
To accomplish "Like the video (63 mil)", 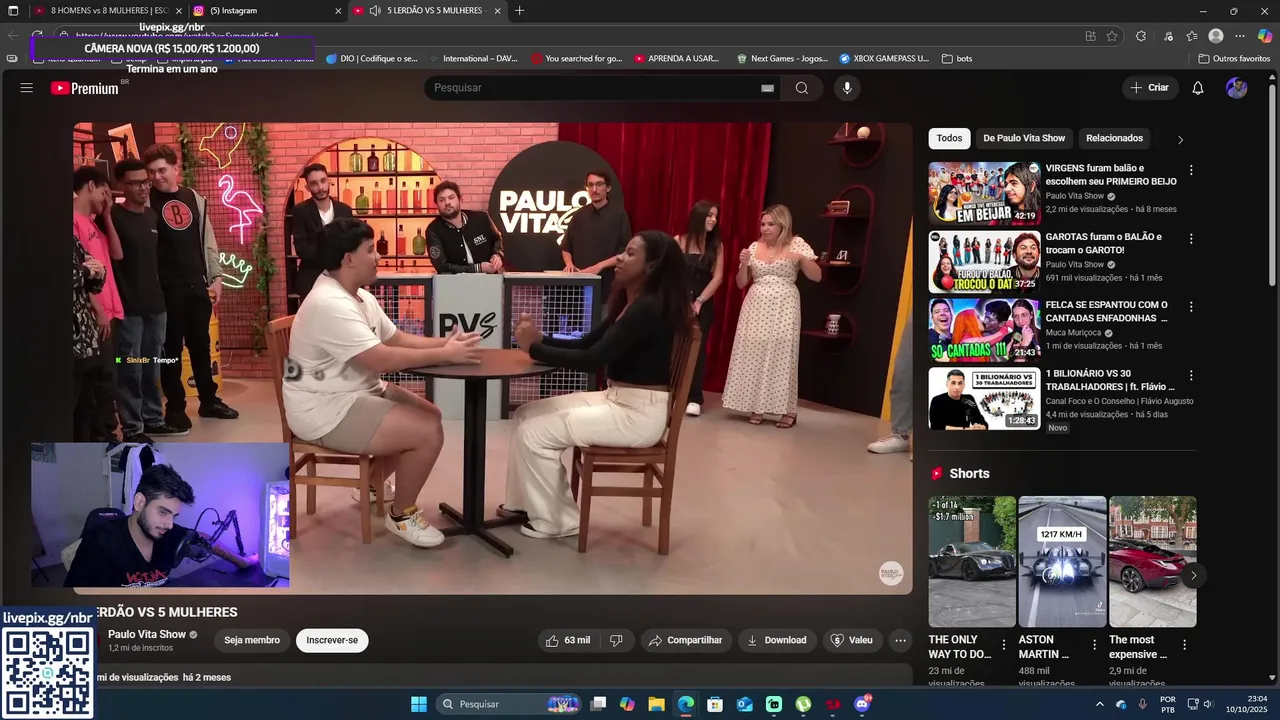I will (567, 640).
